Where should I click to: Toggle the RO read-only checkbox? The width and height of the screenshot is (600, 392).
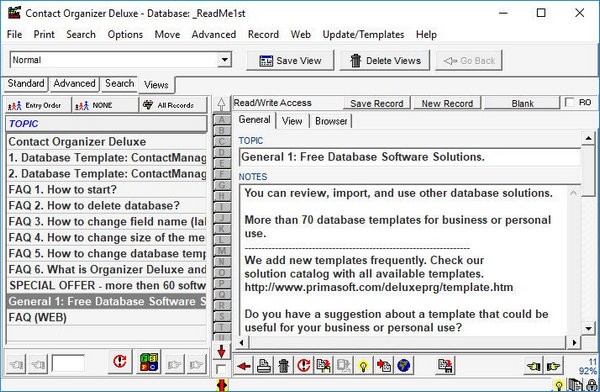[570, 103]
